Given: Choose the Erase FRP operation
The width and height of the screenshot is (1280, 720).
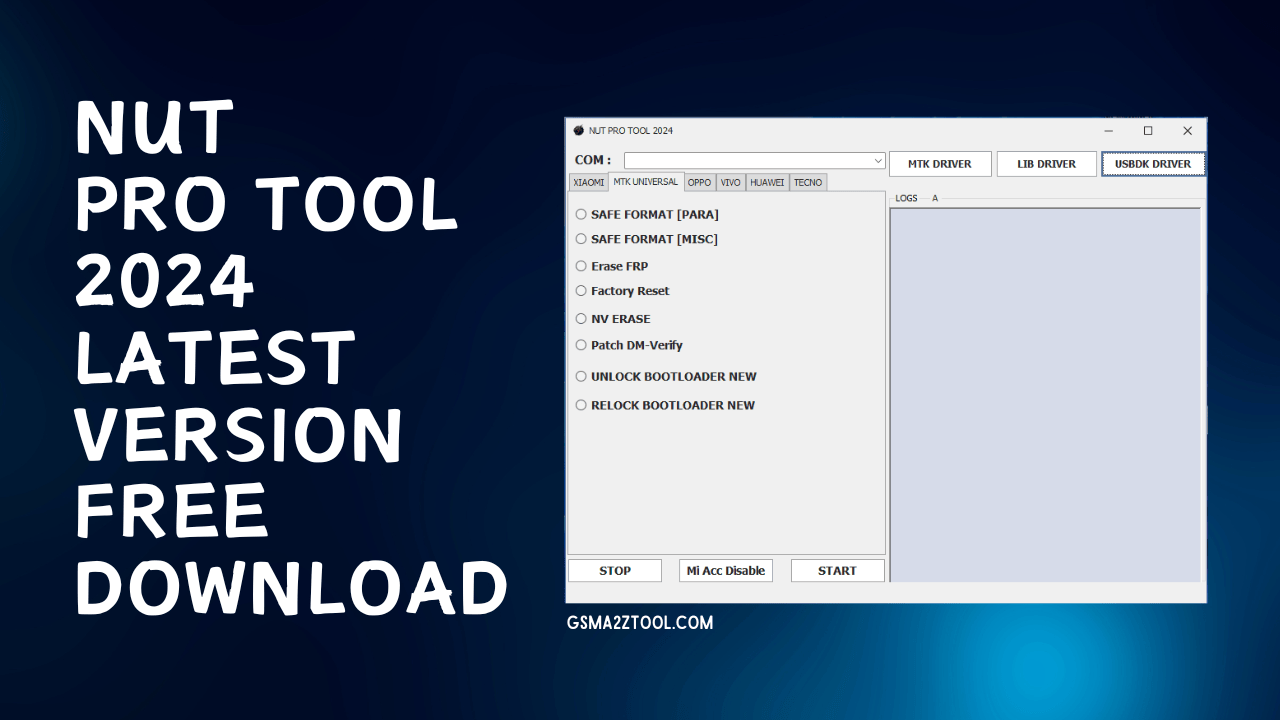Looking at the screenshot, I should click(581, 266).
